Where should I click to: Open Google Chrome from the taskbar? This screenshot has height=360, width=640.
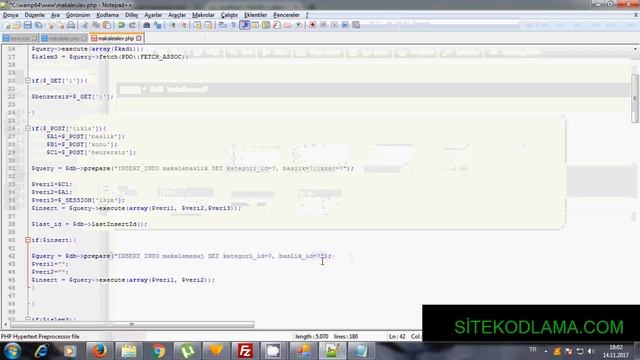[x=158, y=351]
